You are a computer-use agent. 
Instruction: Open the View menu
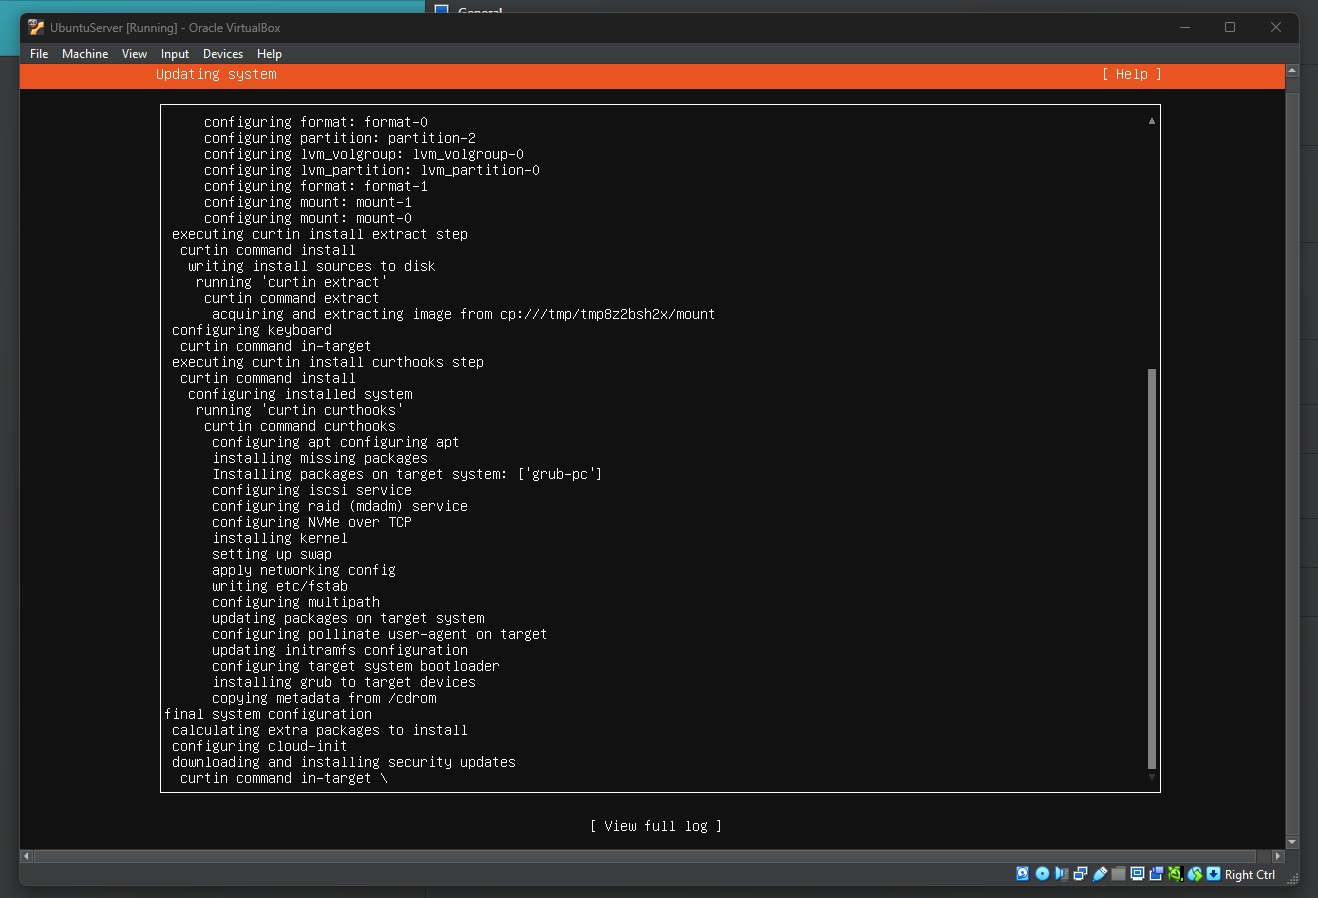point(134,53)
